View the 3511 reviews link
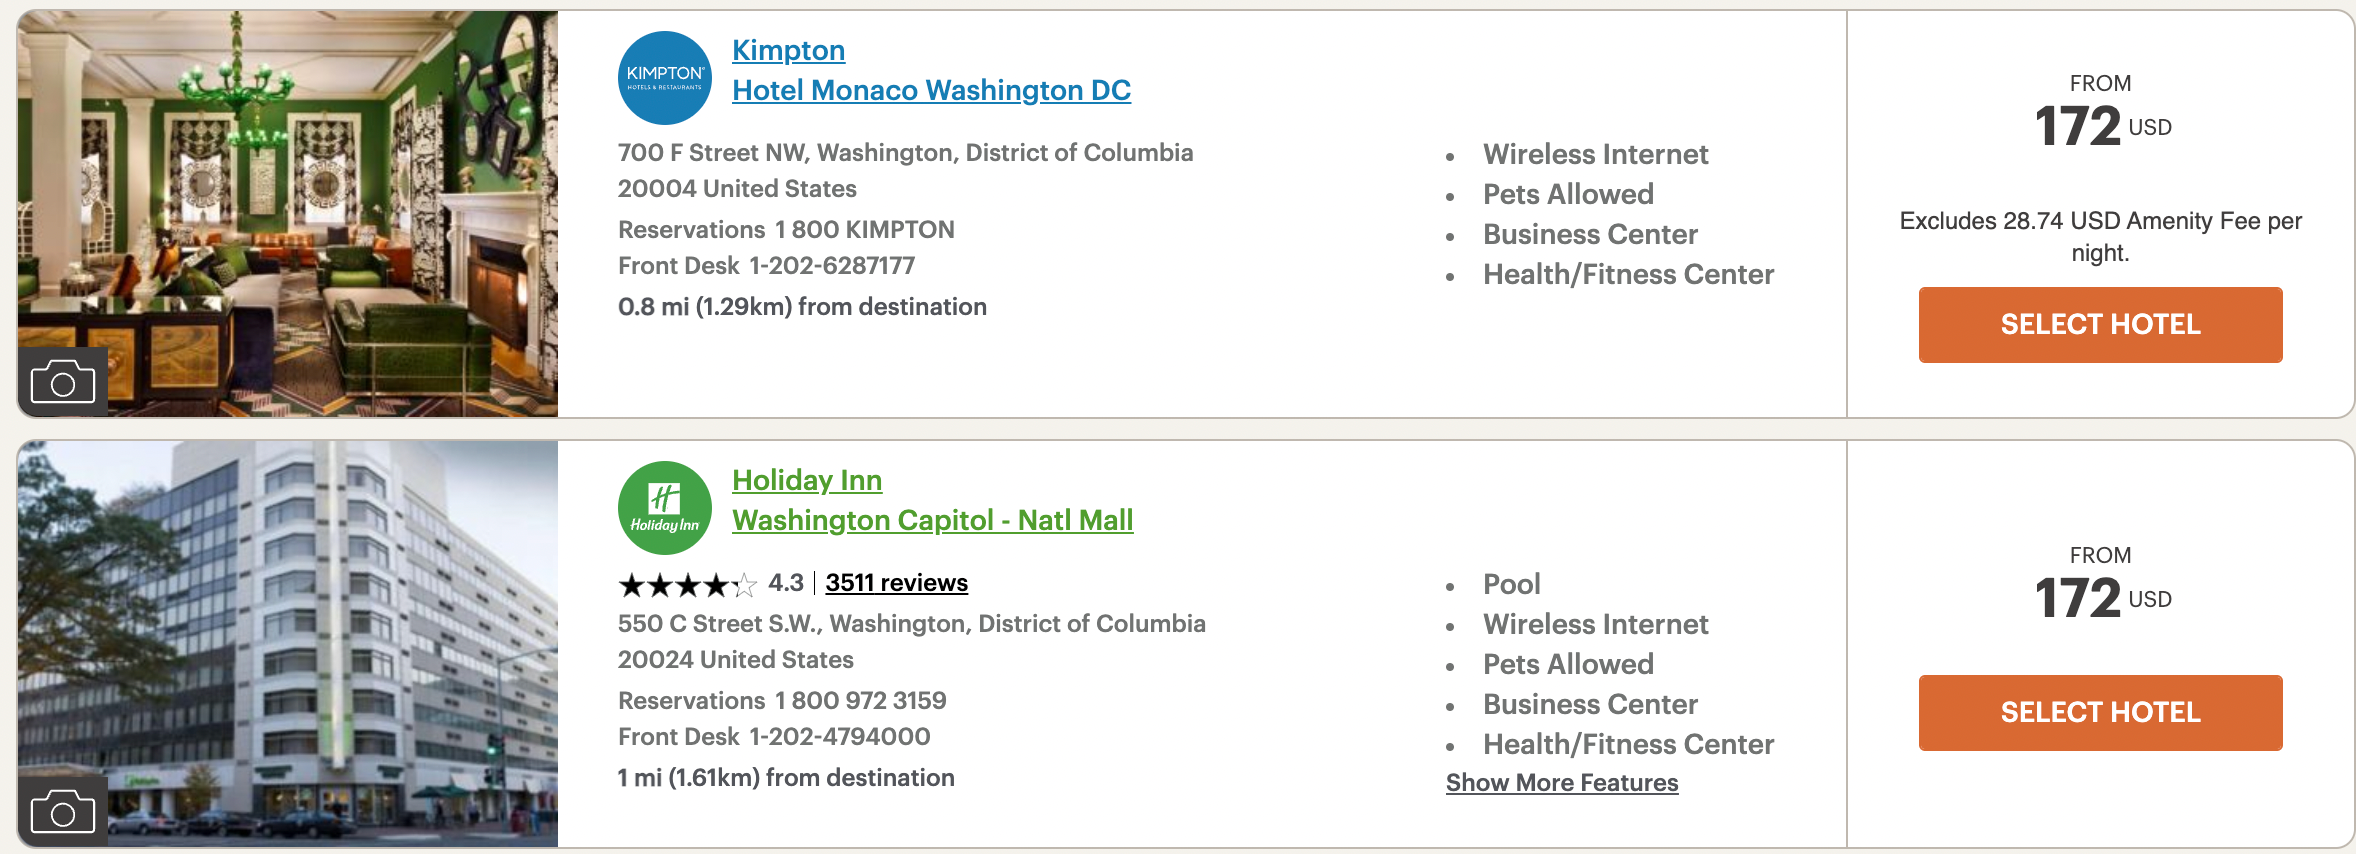Screen dimensions: 2356x854 [x=897, y=583]
